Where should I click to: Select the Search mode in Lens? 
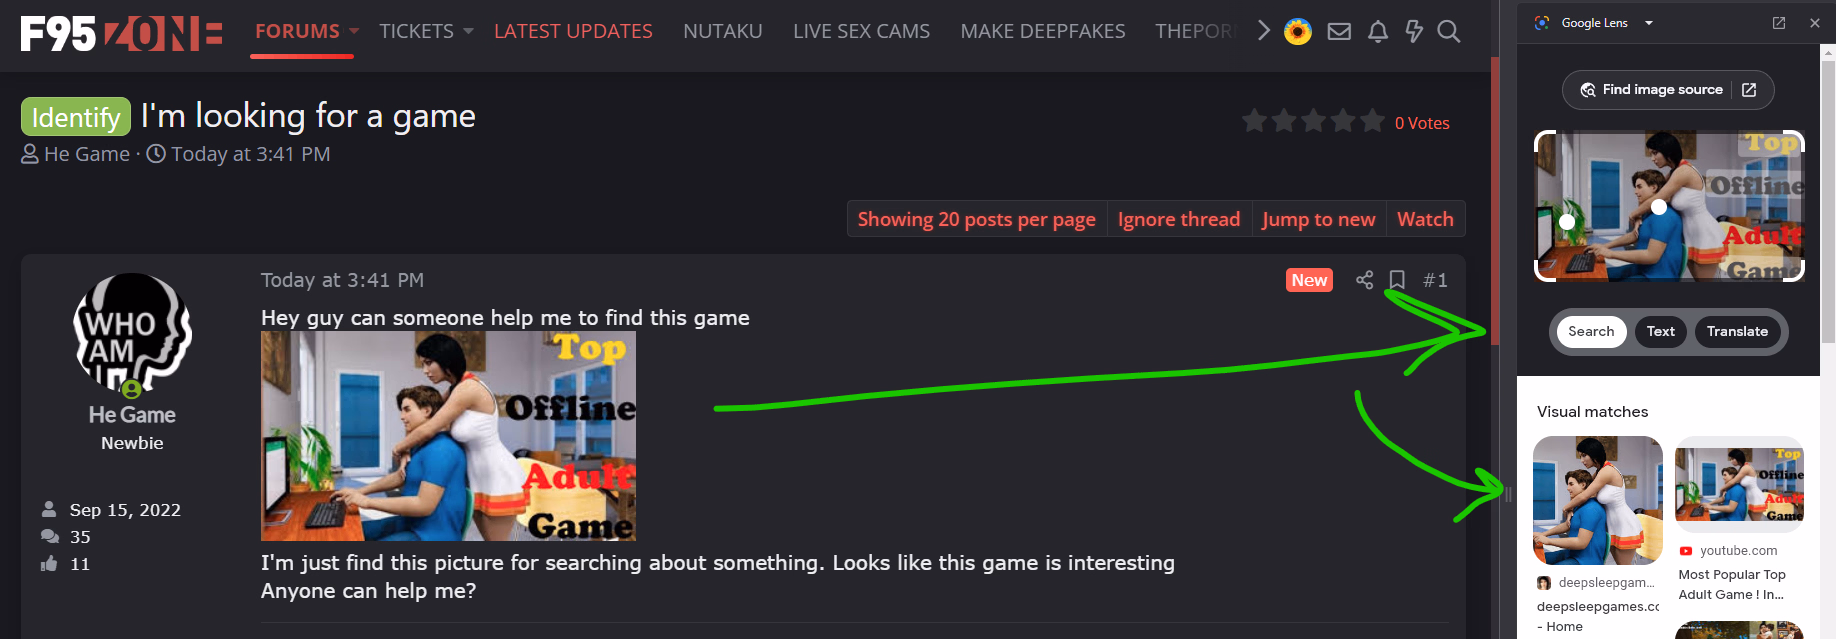1591,332
